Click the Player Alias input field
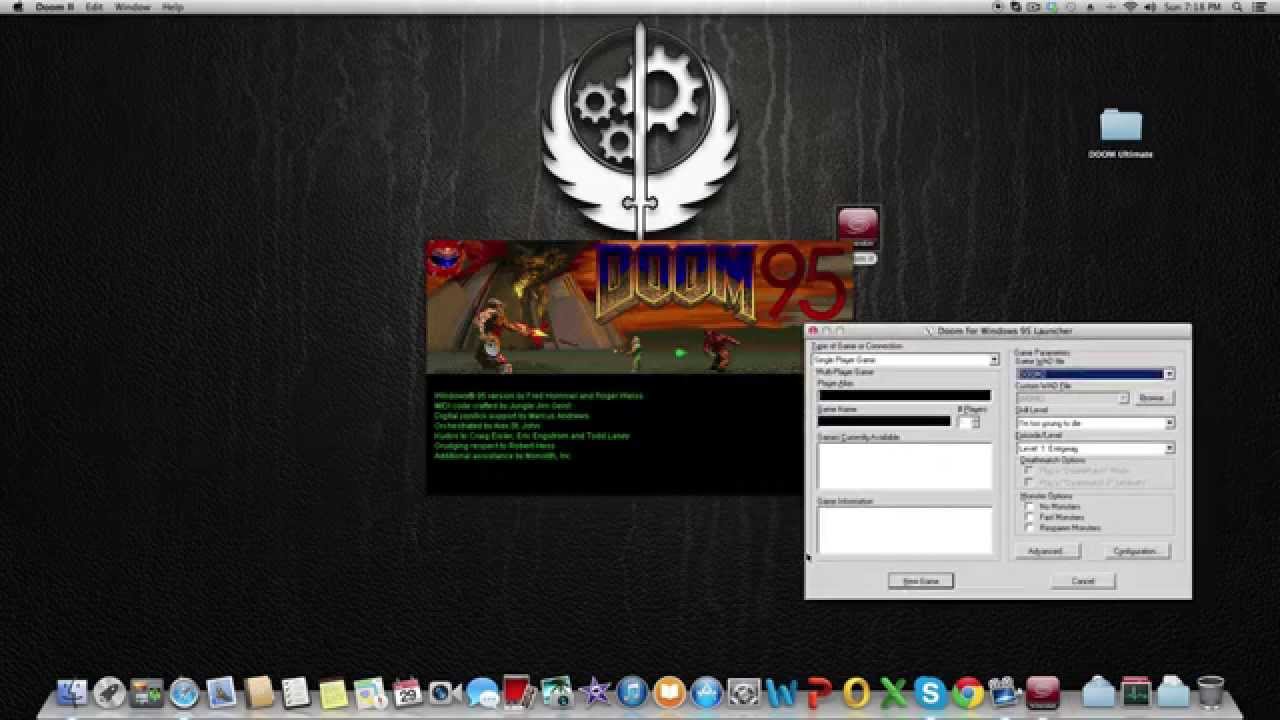The image size is (1280, 720). pos(904,395)
